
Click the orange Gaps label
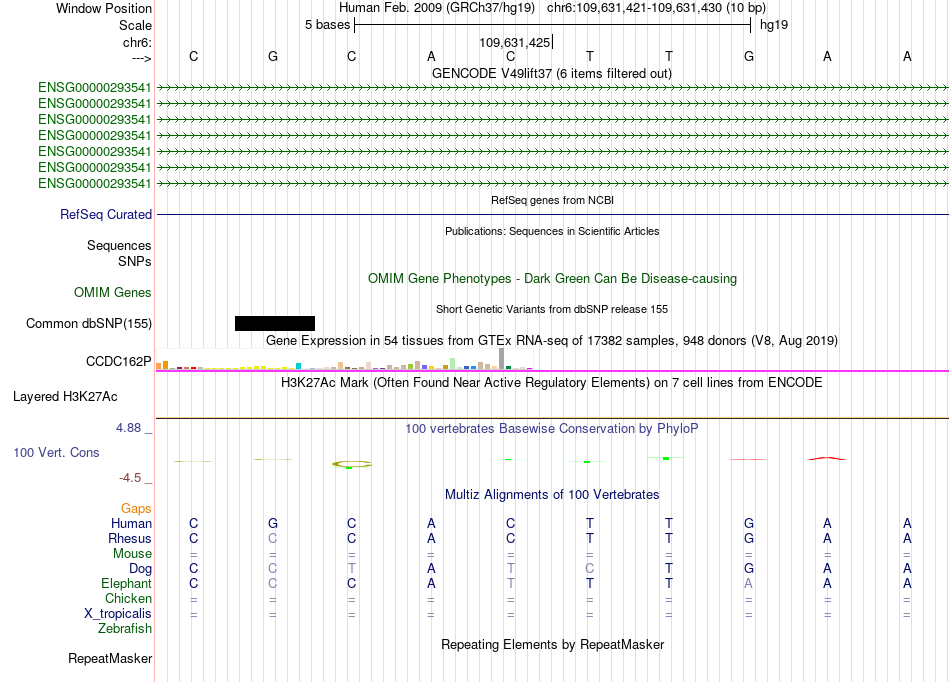point(136,509)
